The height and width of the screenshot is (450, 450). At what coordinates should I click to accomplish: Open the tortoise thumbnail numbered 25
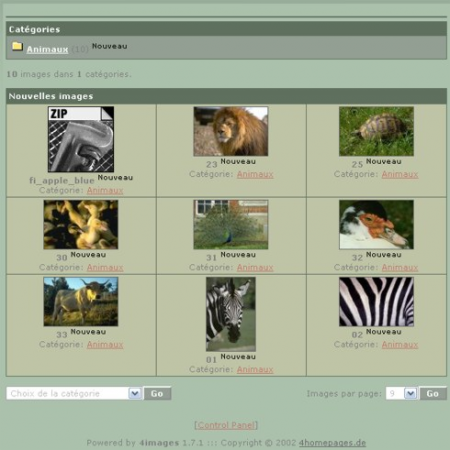(x=376, y=131)
